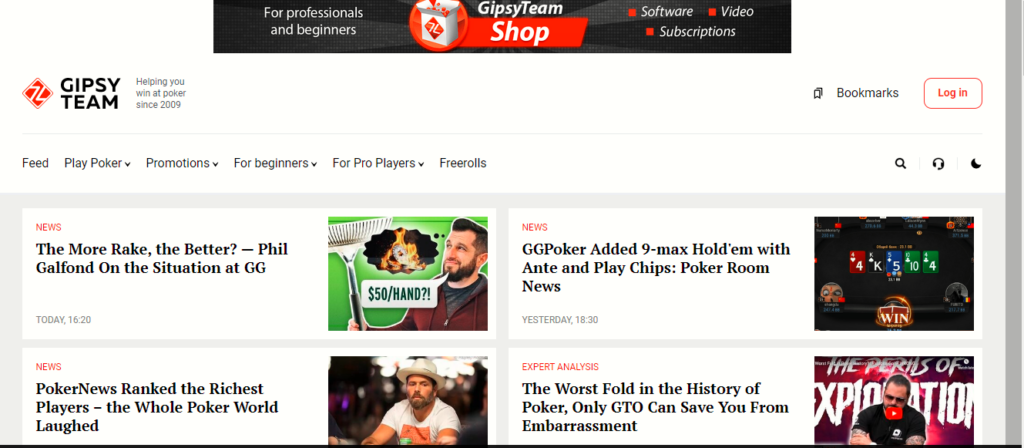Screen dimensions: 1024x448
Task: Open the PokerNews Richest Players article
Action: coord(157,408)
